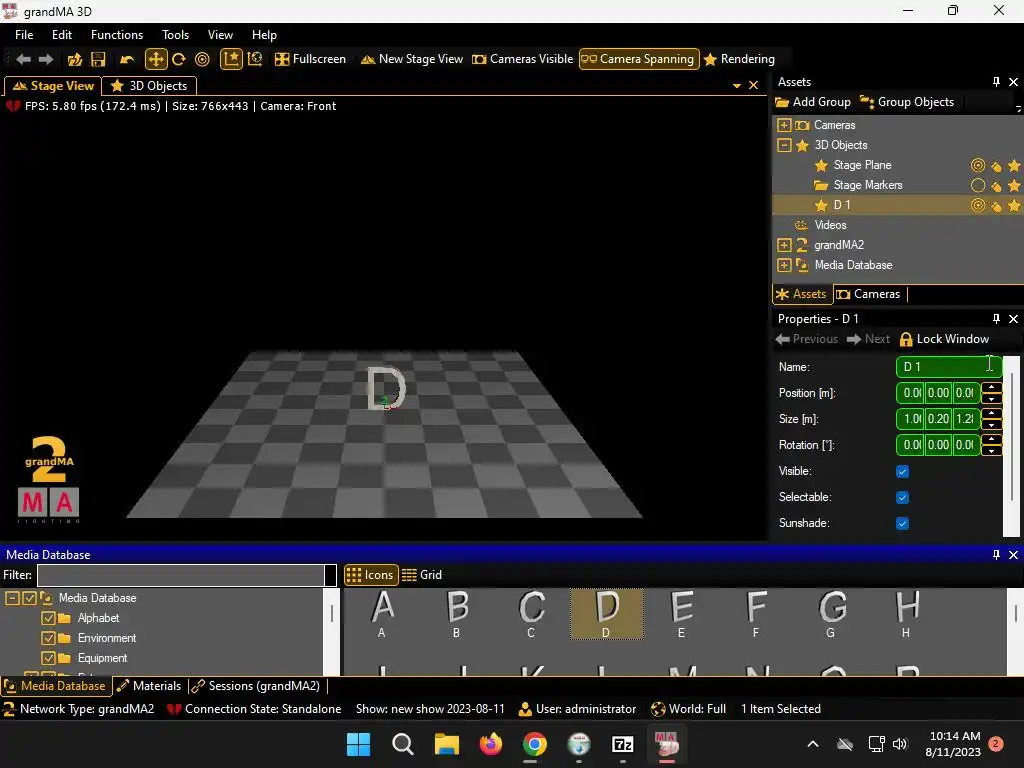The image size is (1024, 768).
Task: Uncheck the Selectable checkbox
Action: point(903,498)
